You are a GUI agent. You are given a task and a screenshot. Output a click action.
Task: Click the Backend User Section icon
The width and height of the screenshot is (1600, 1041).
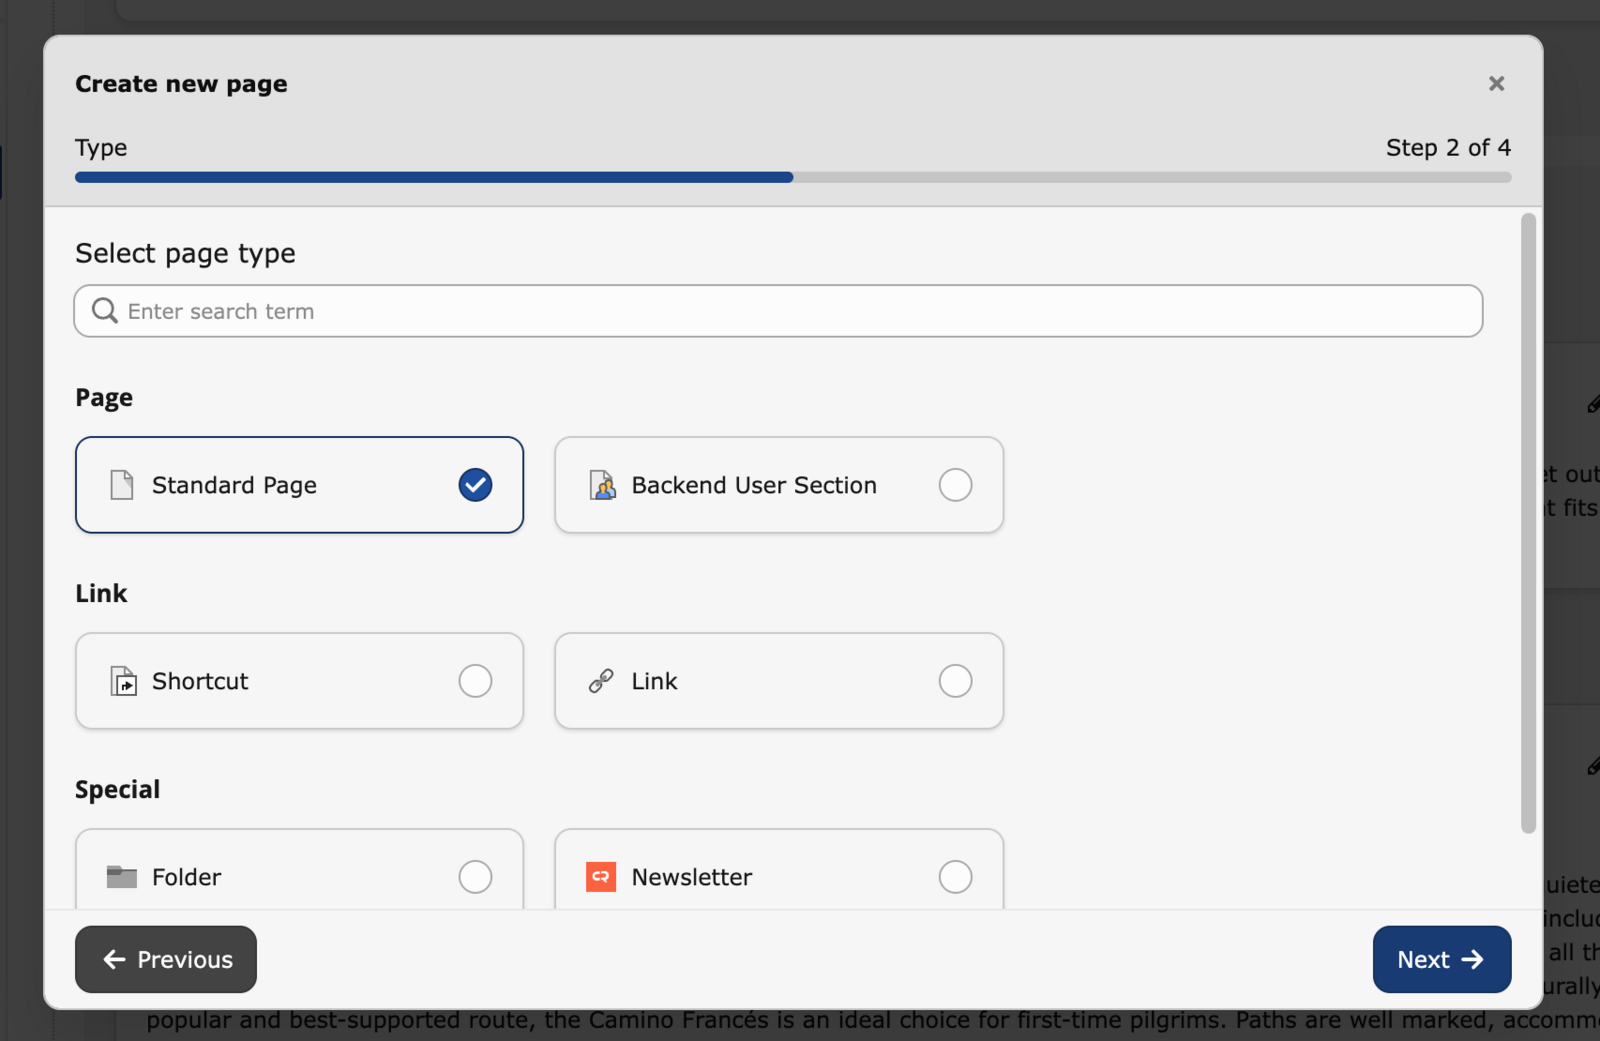click(602, 485)
